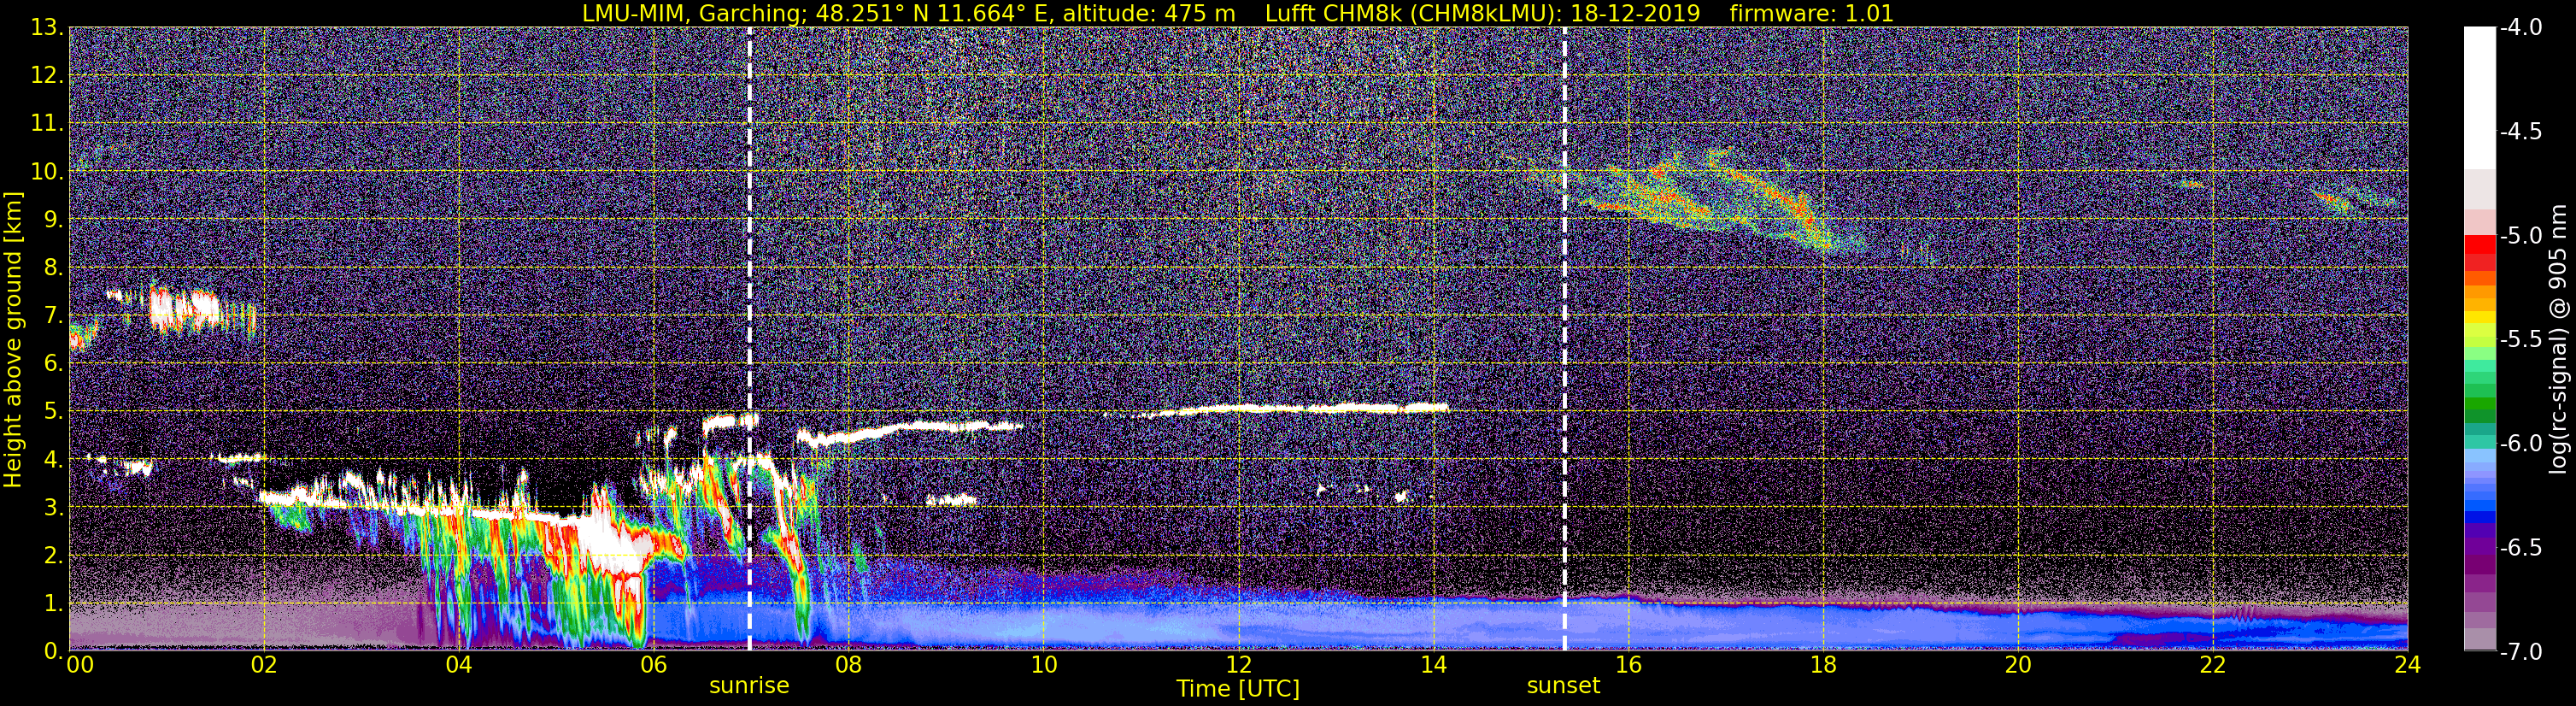2576x706 pixels.
Task: Click the time axis tick label '14'
Action: point(1433,666)
